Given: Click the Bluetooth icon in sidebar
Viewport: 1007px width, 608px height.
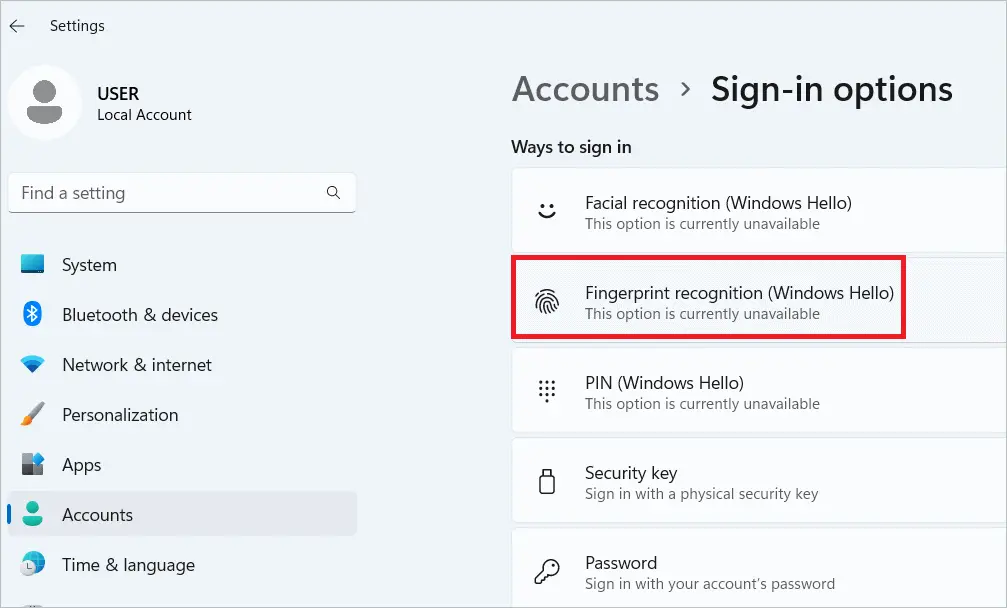Looking at the screenshot, I should [x=32, y=314].
